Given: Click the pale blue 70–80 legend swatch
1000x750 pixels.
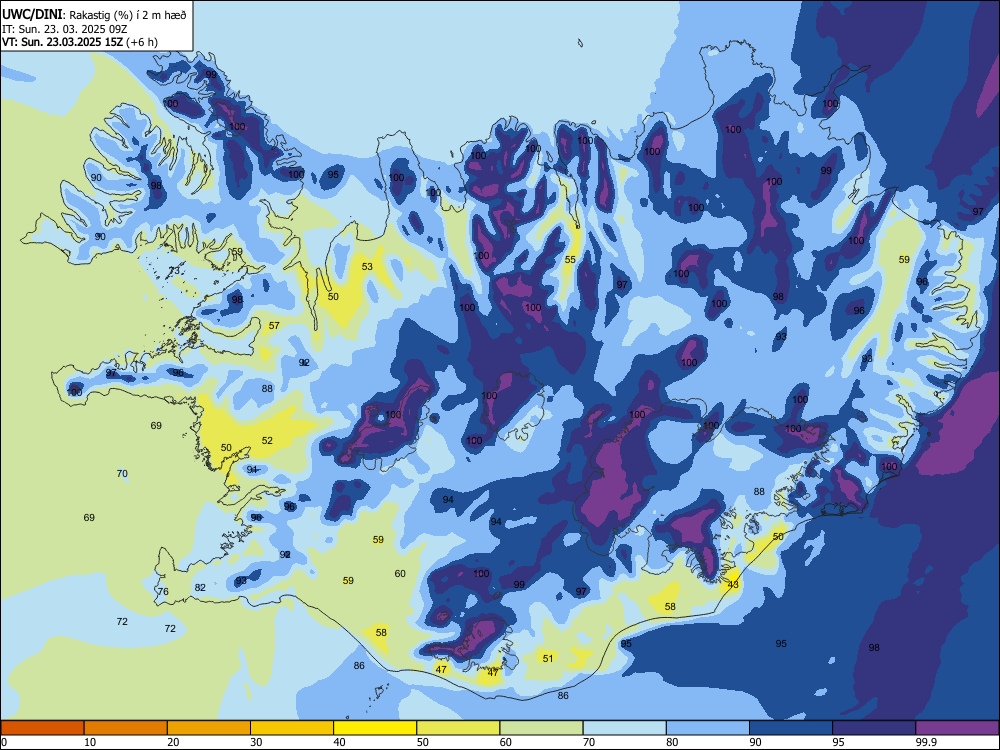Looking at the screenshot, I should (624, 728).
